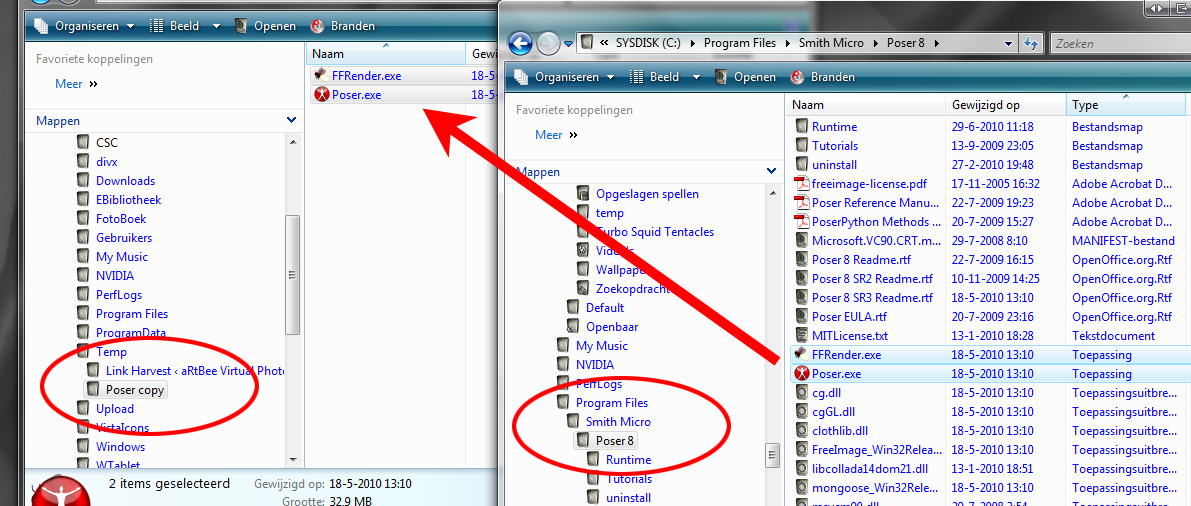The width and height of the screenshot is (1191, 506).
Task: Select the Tutorials folder in the file list
Action: (834, 146)
